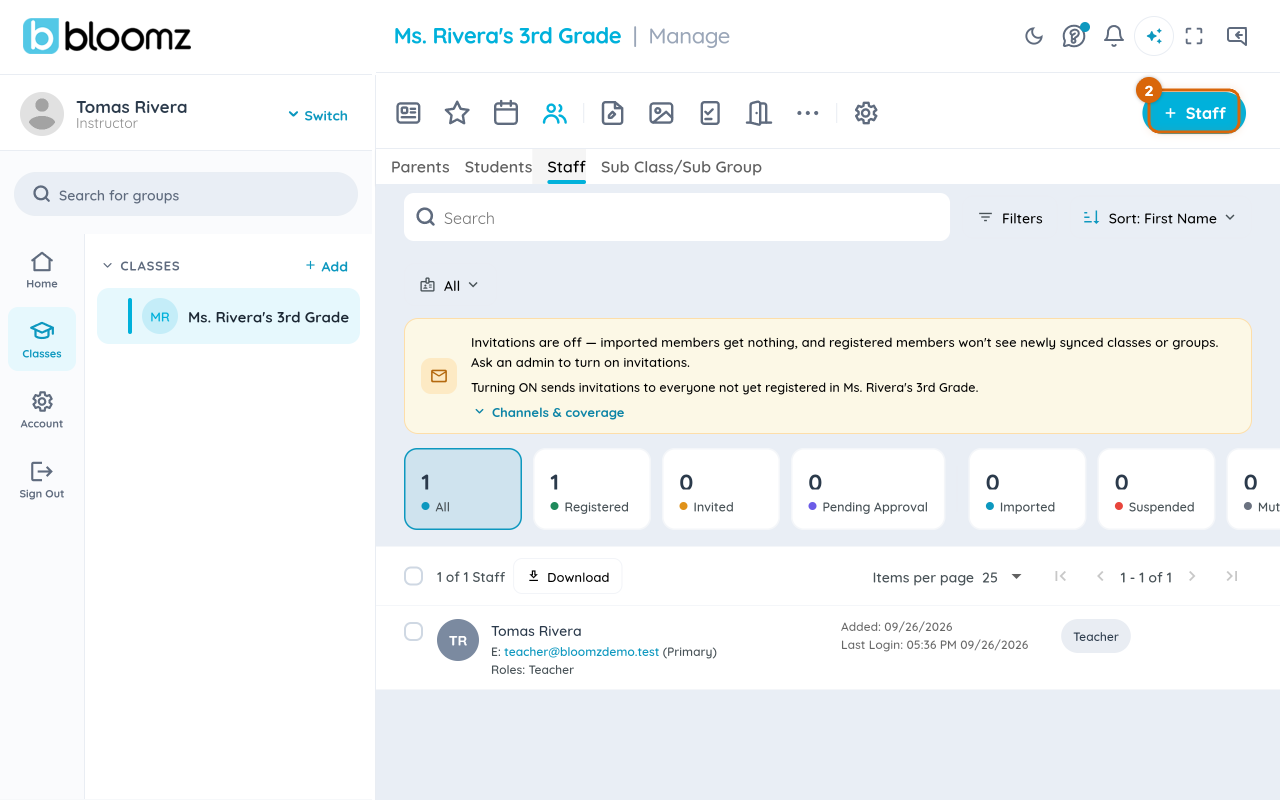Click the Bloomz logo

click(107, 36)
